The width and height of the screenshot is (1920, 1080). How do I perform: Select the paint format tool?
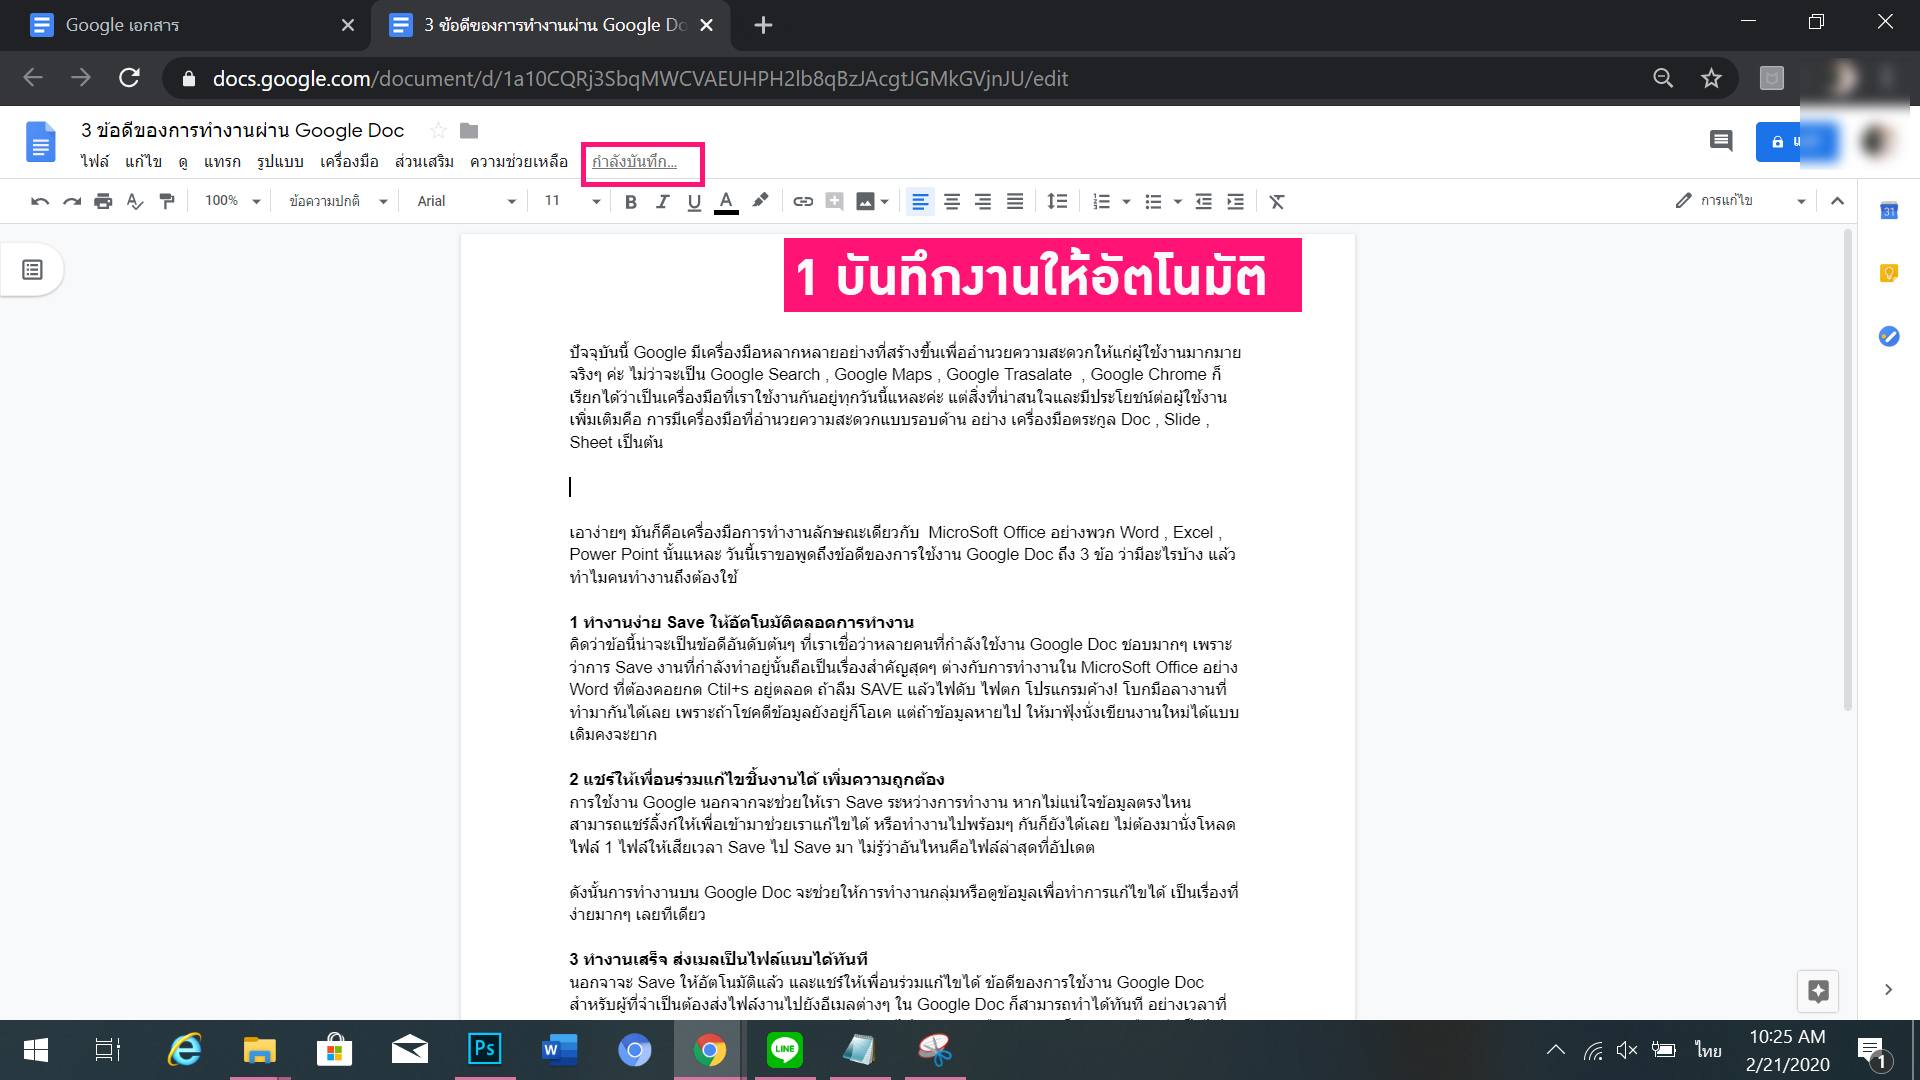pyautogui.click(x=167, y=201)
